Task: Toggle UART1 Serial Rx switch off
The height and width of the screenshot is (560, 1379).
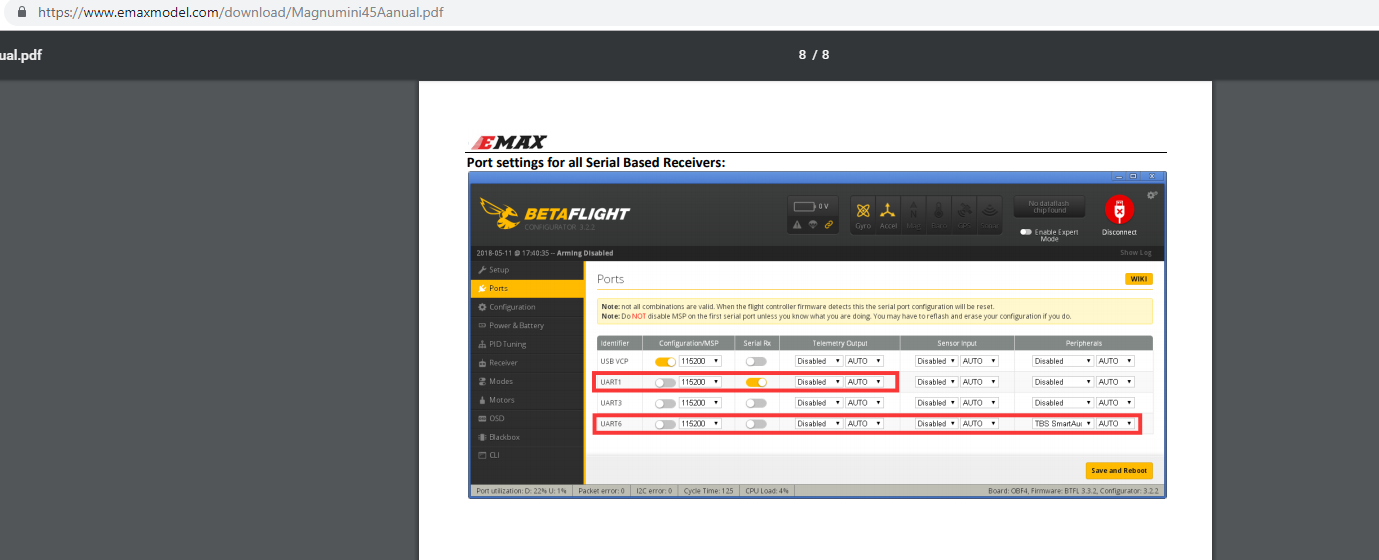Action: (756, 382)
